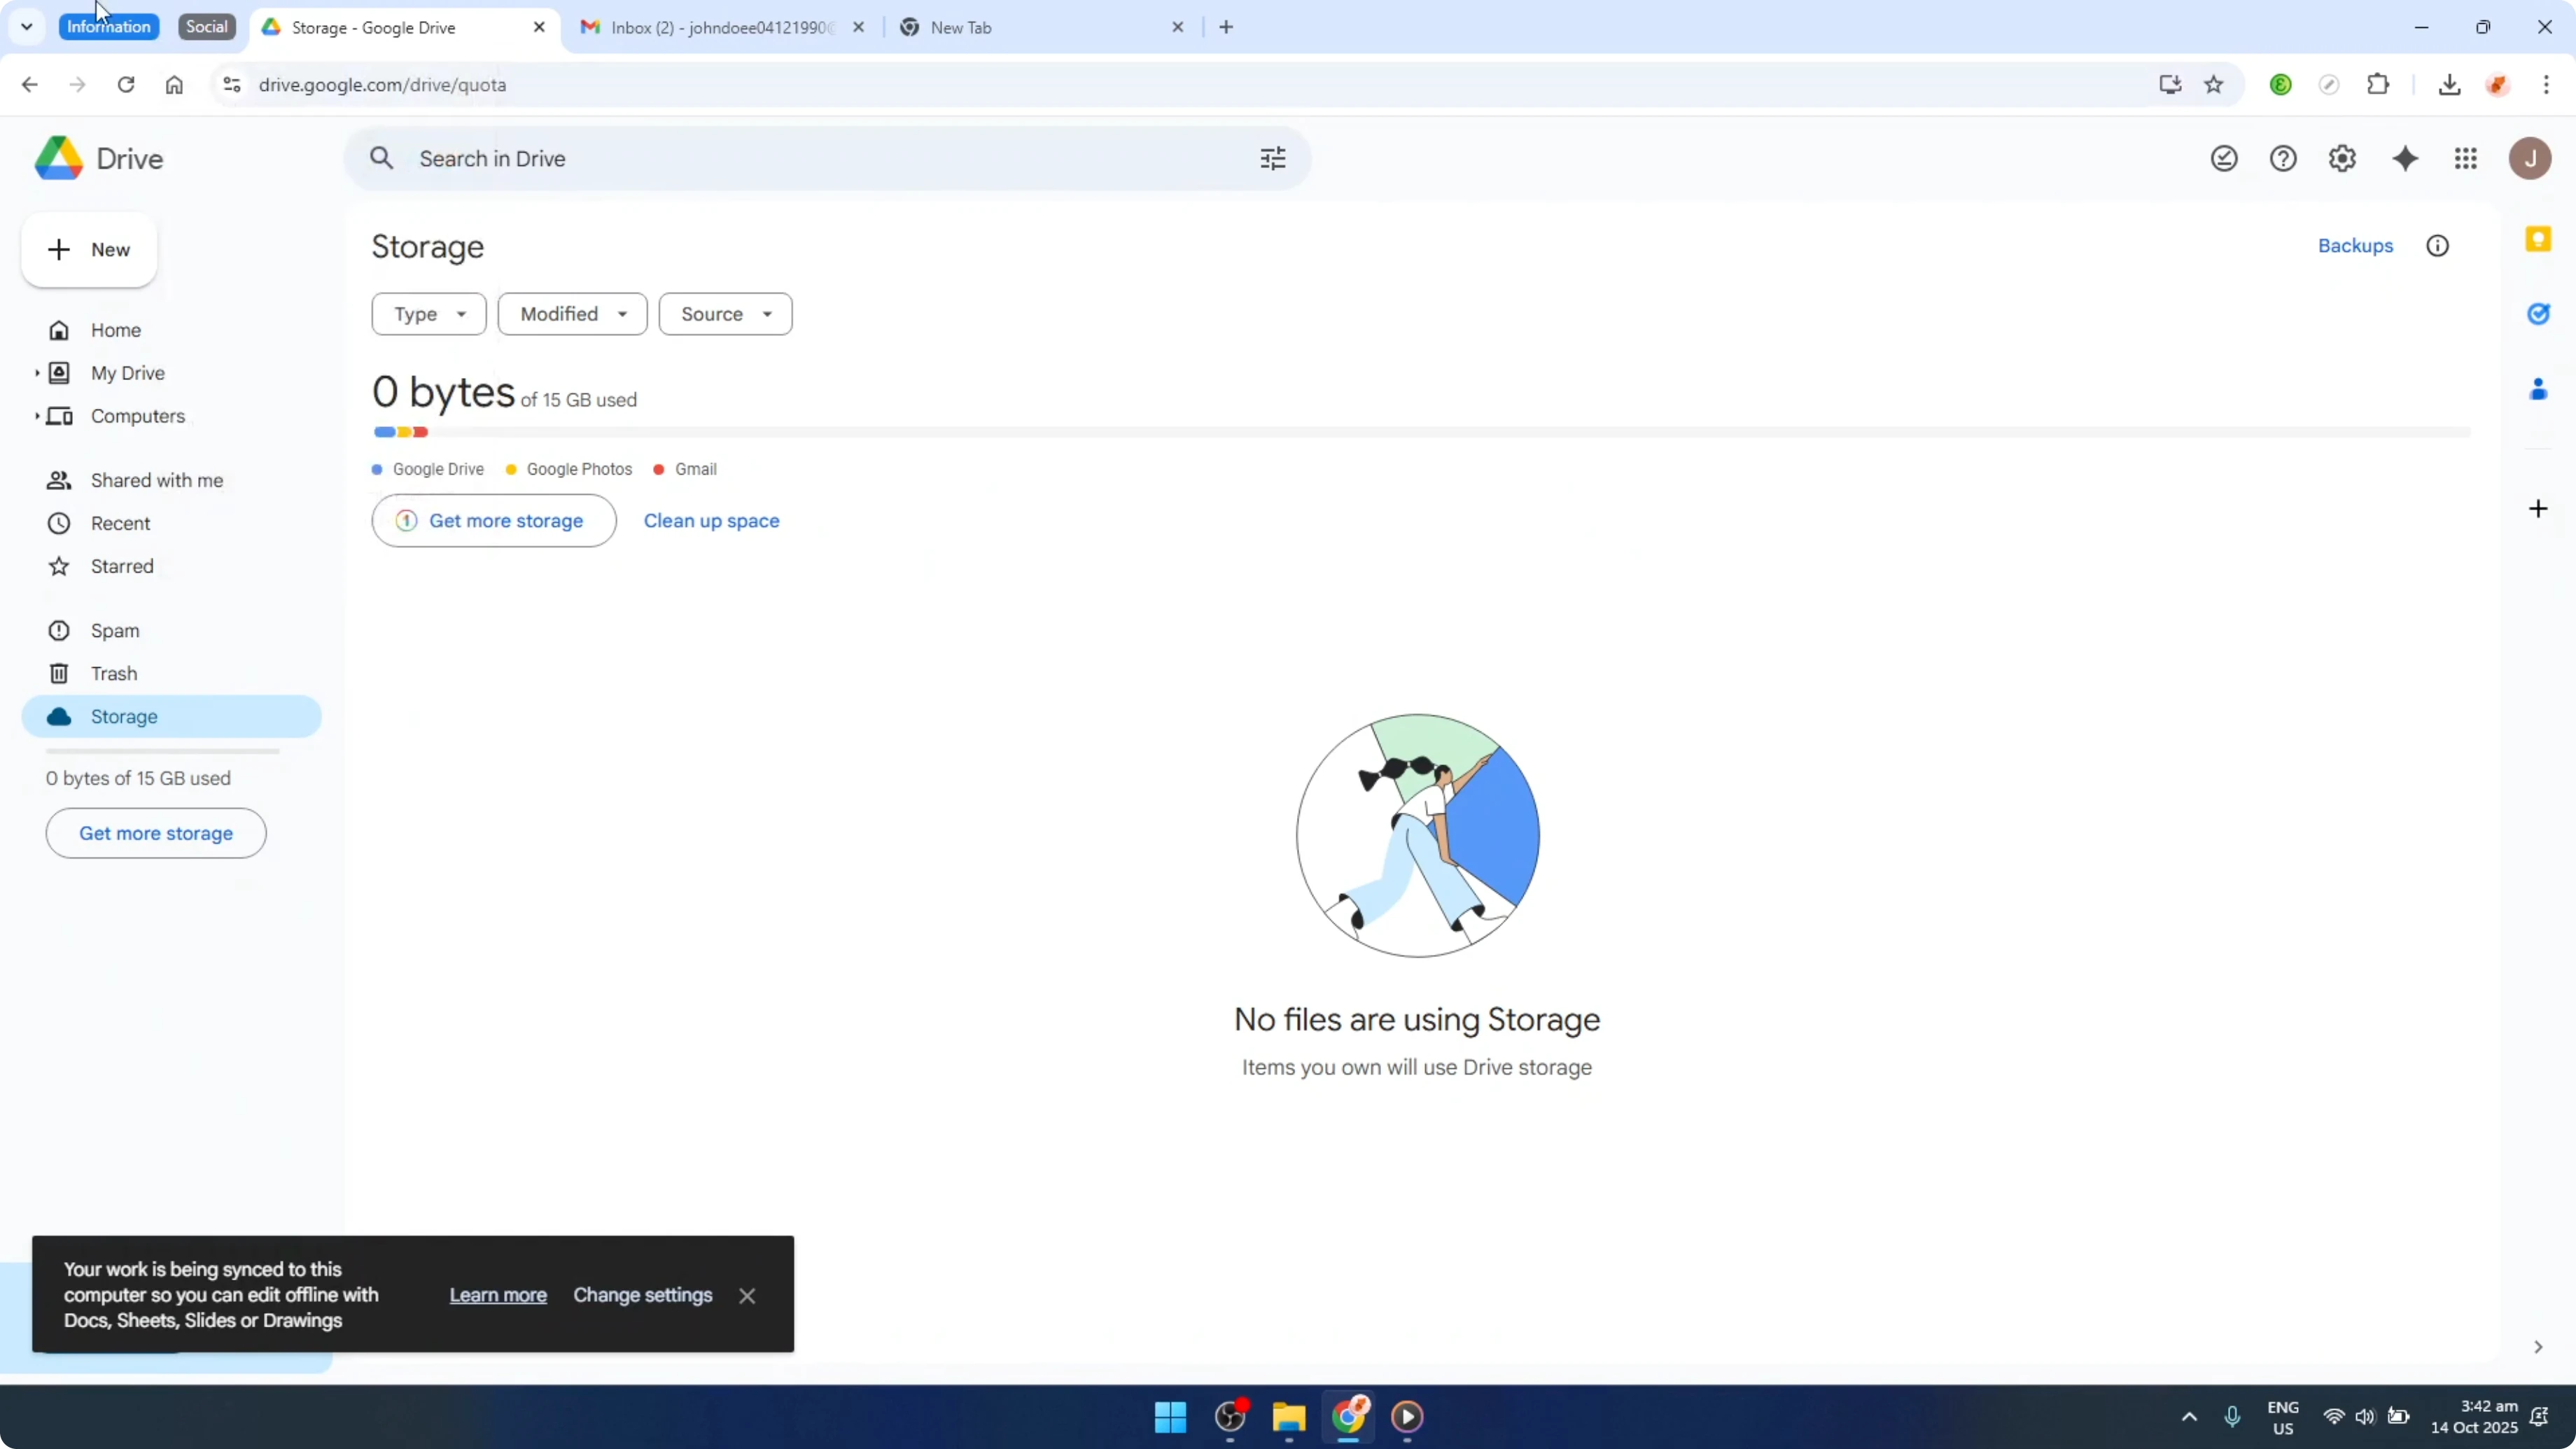
Task: Open the Type filter dropdown
Action: [x=428, y=313]
